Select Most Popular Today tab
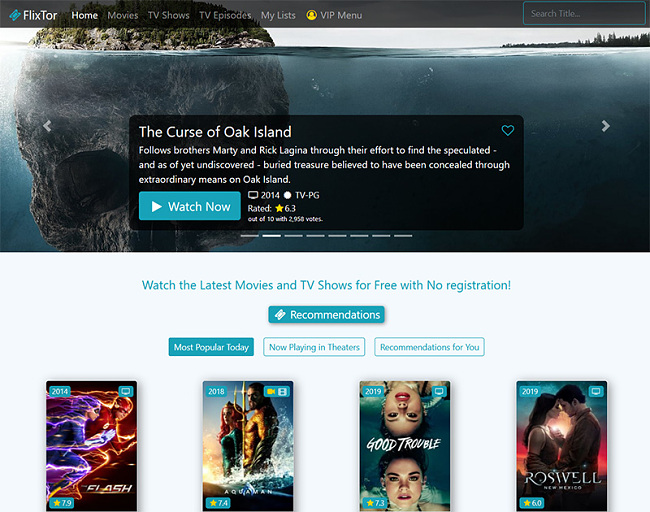 (x=211, y=347)
